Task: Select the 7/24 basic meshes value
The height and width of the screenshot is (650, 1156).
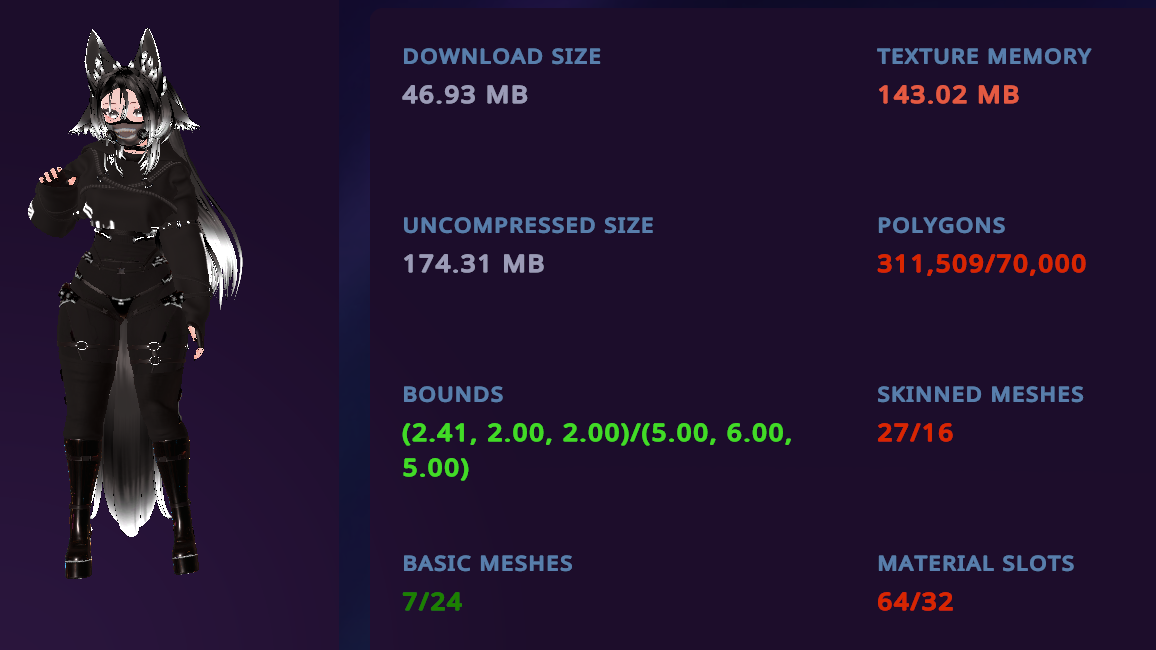Action: (432, 602)
